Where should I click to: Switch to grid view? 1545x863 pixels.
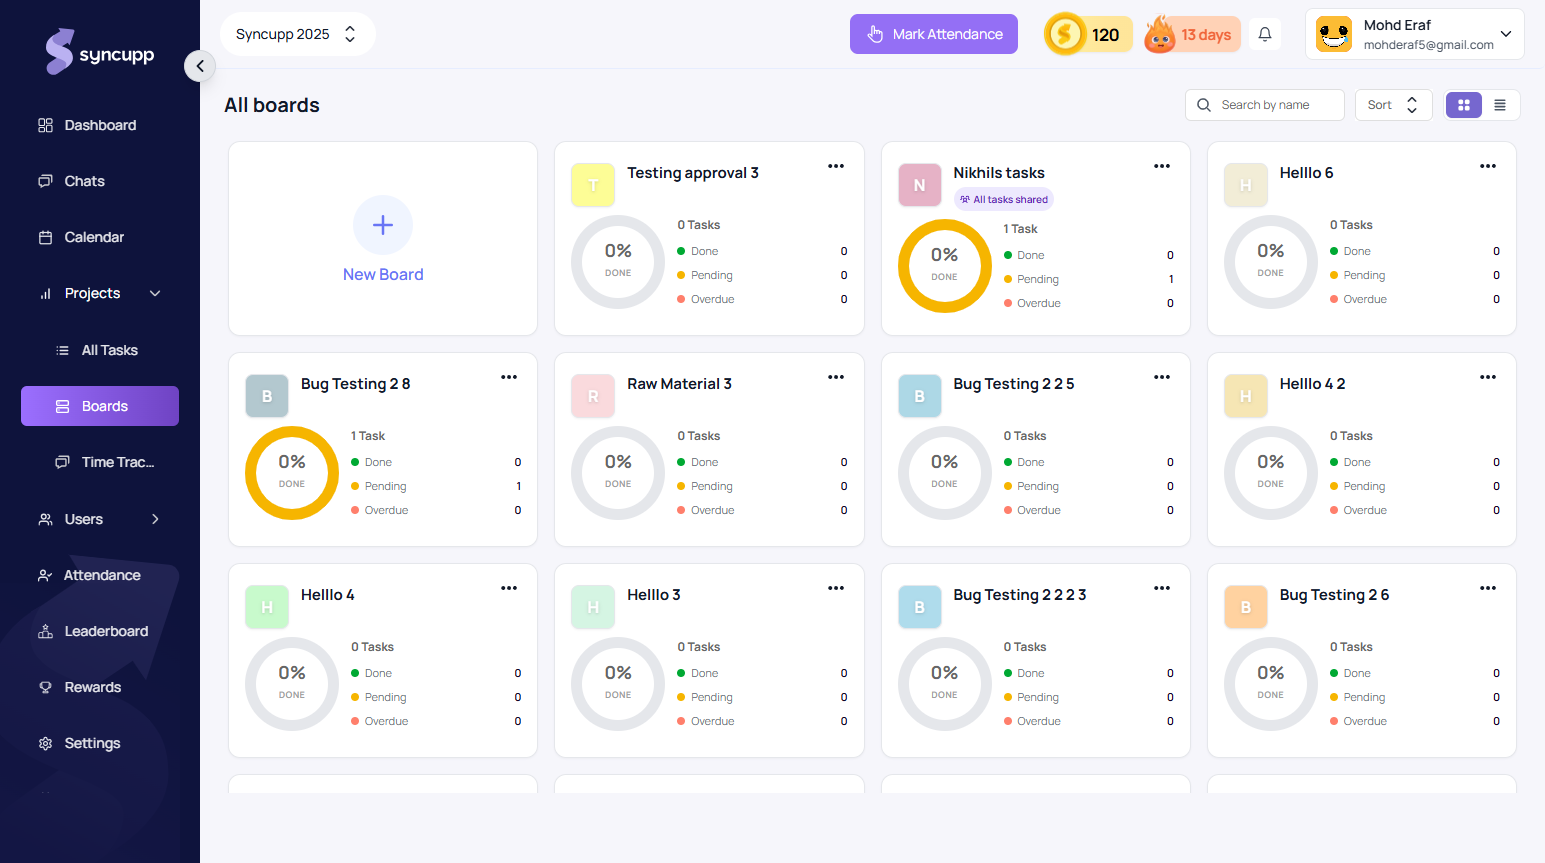coord(1464,105)
